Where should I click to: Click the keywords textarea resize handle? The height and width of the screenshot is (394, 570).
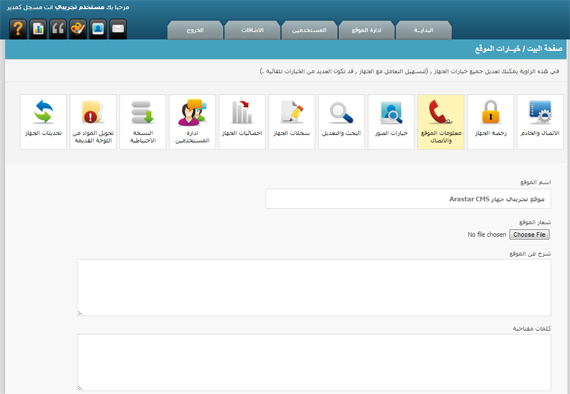point(80,388)
